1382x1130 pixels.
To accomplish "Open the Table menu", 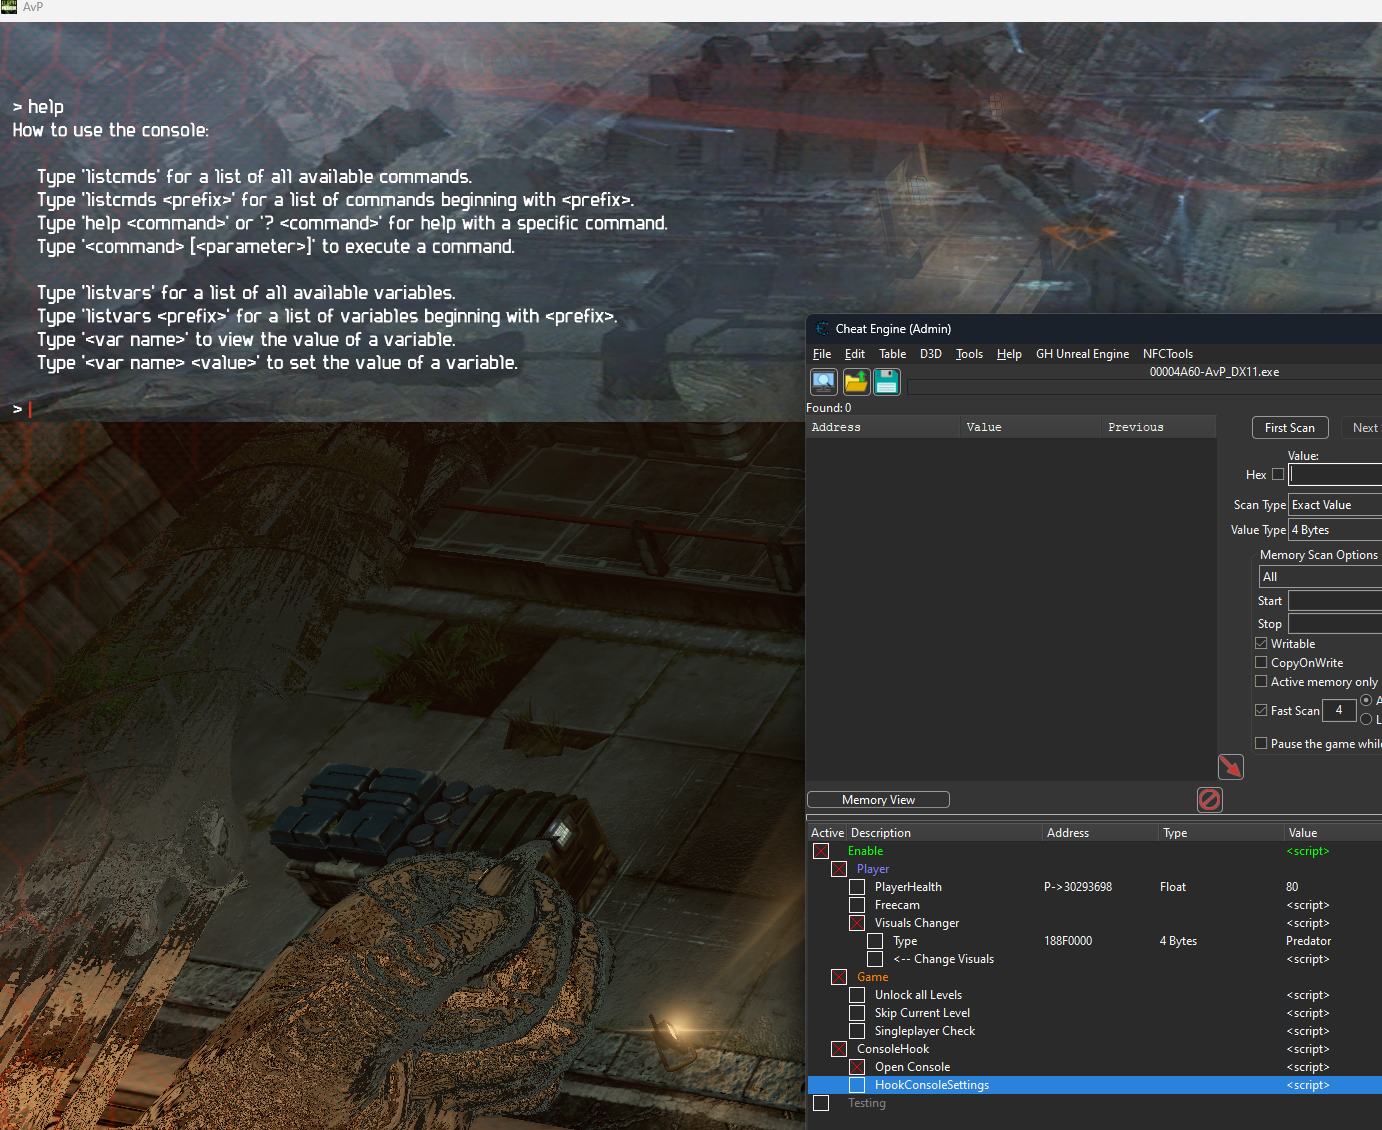I will pos(893,354).
